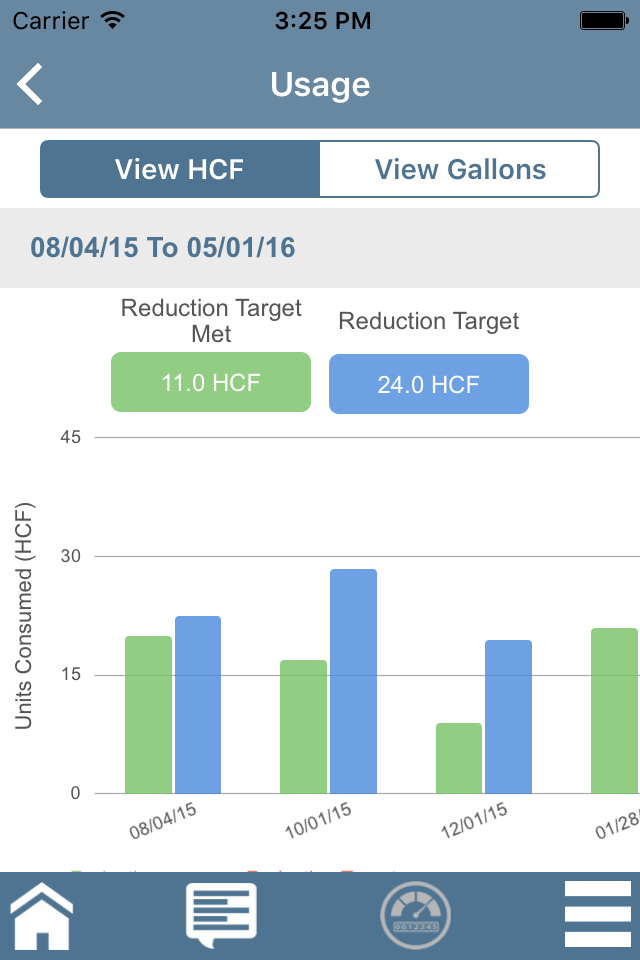Tap the green bar for 08/04/15

pyautogui.click(x=148, y=714)
